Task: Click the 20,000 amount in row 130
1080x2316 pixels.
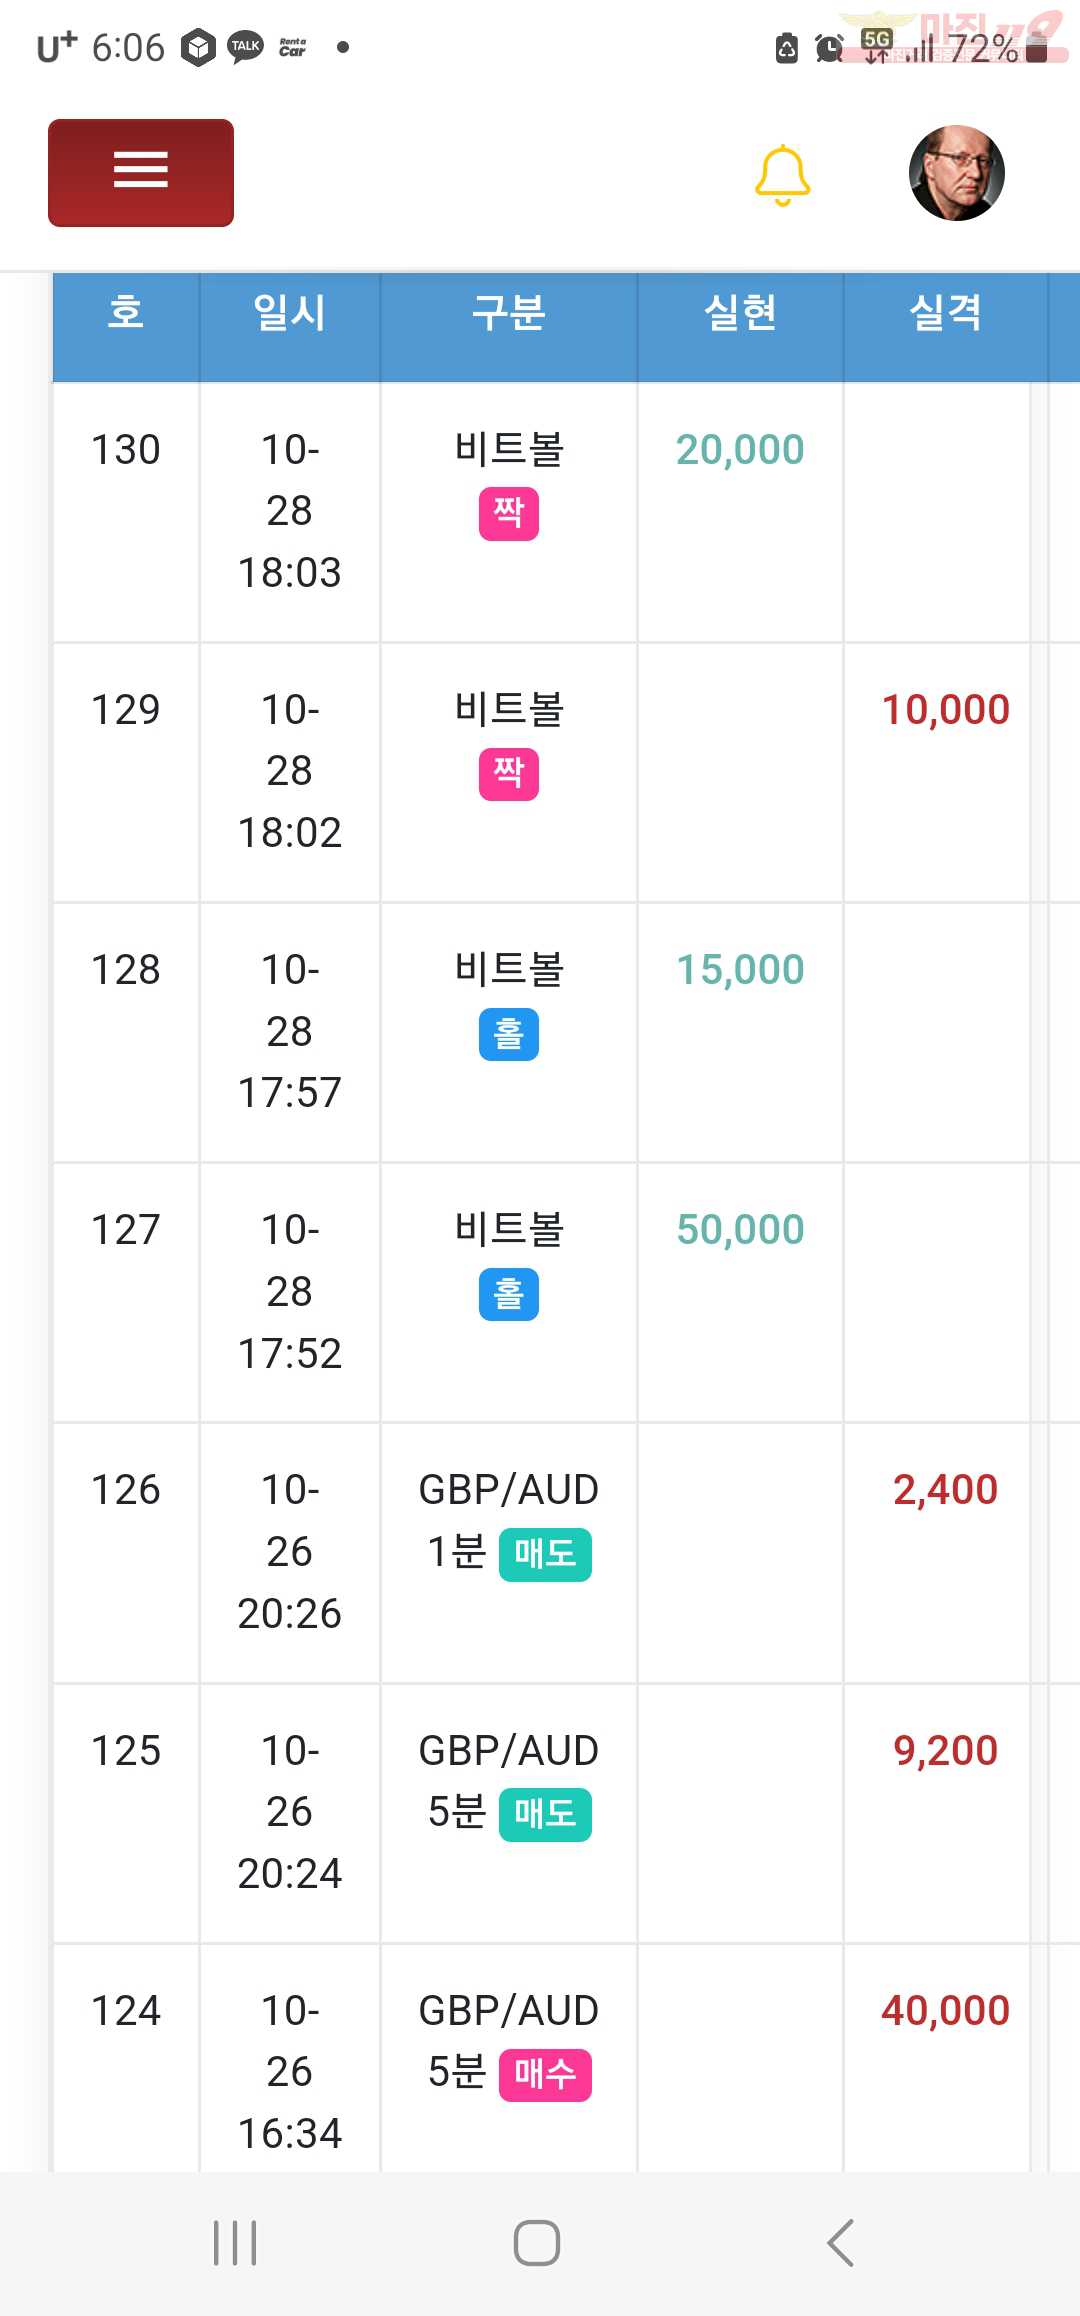Action: (x=740, y=450)
